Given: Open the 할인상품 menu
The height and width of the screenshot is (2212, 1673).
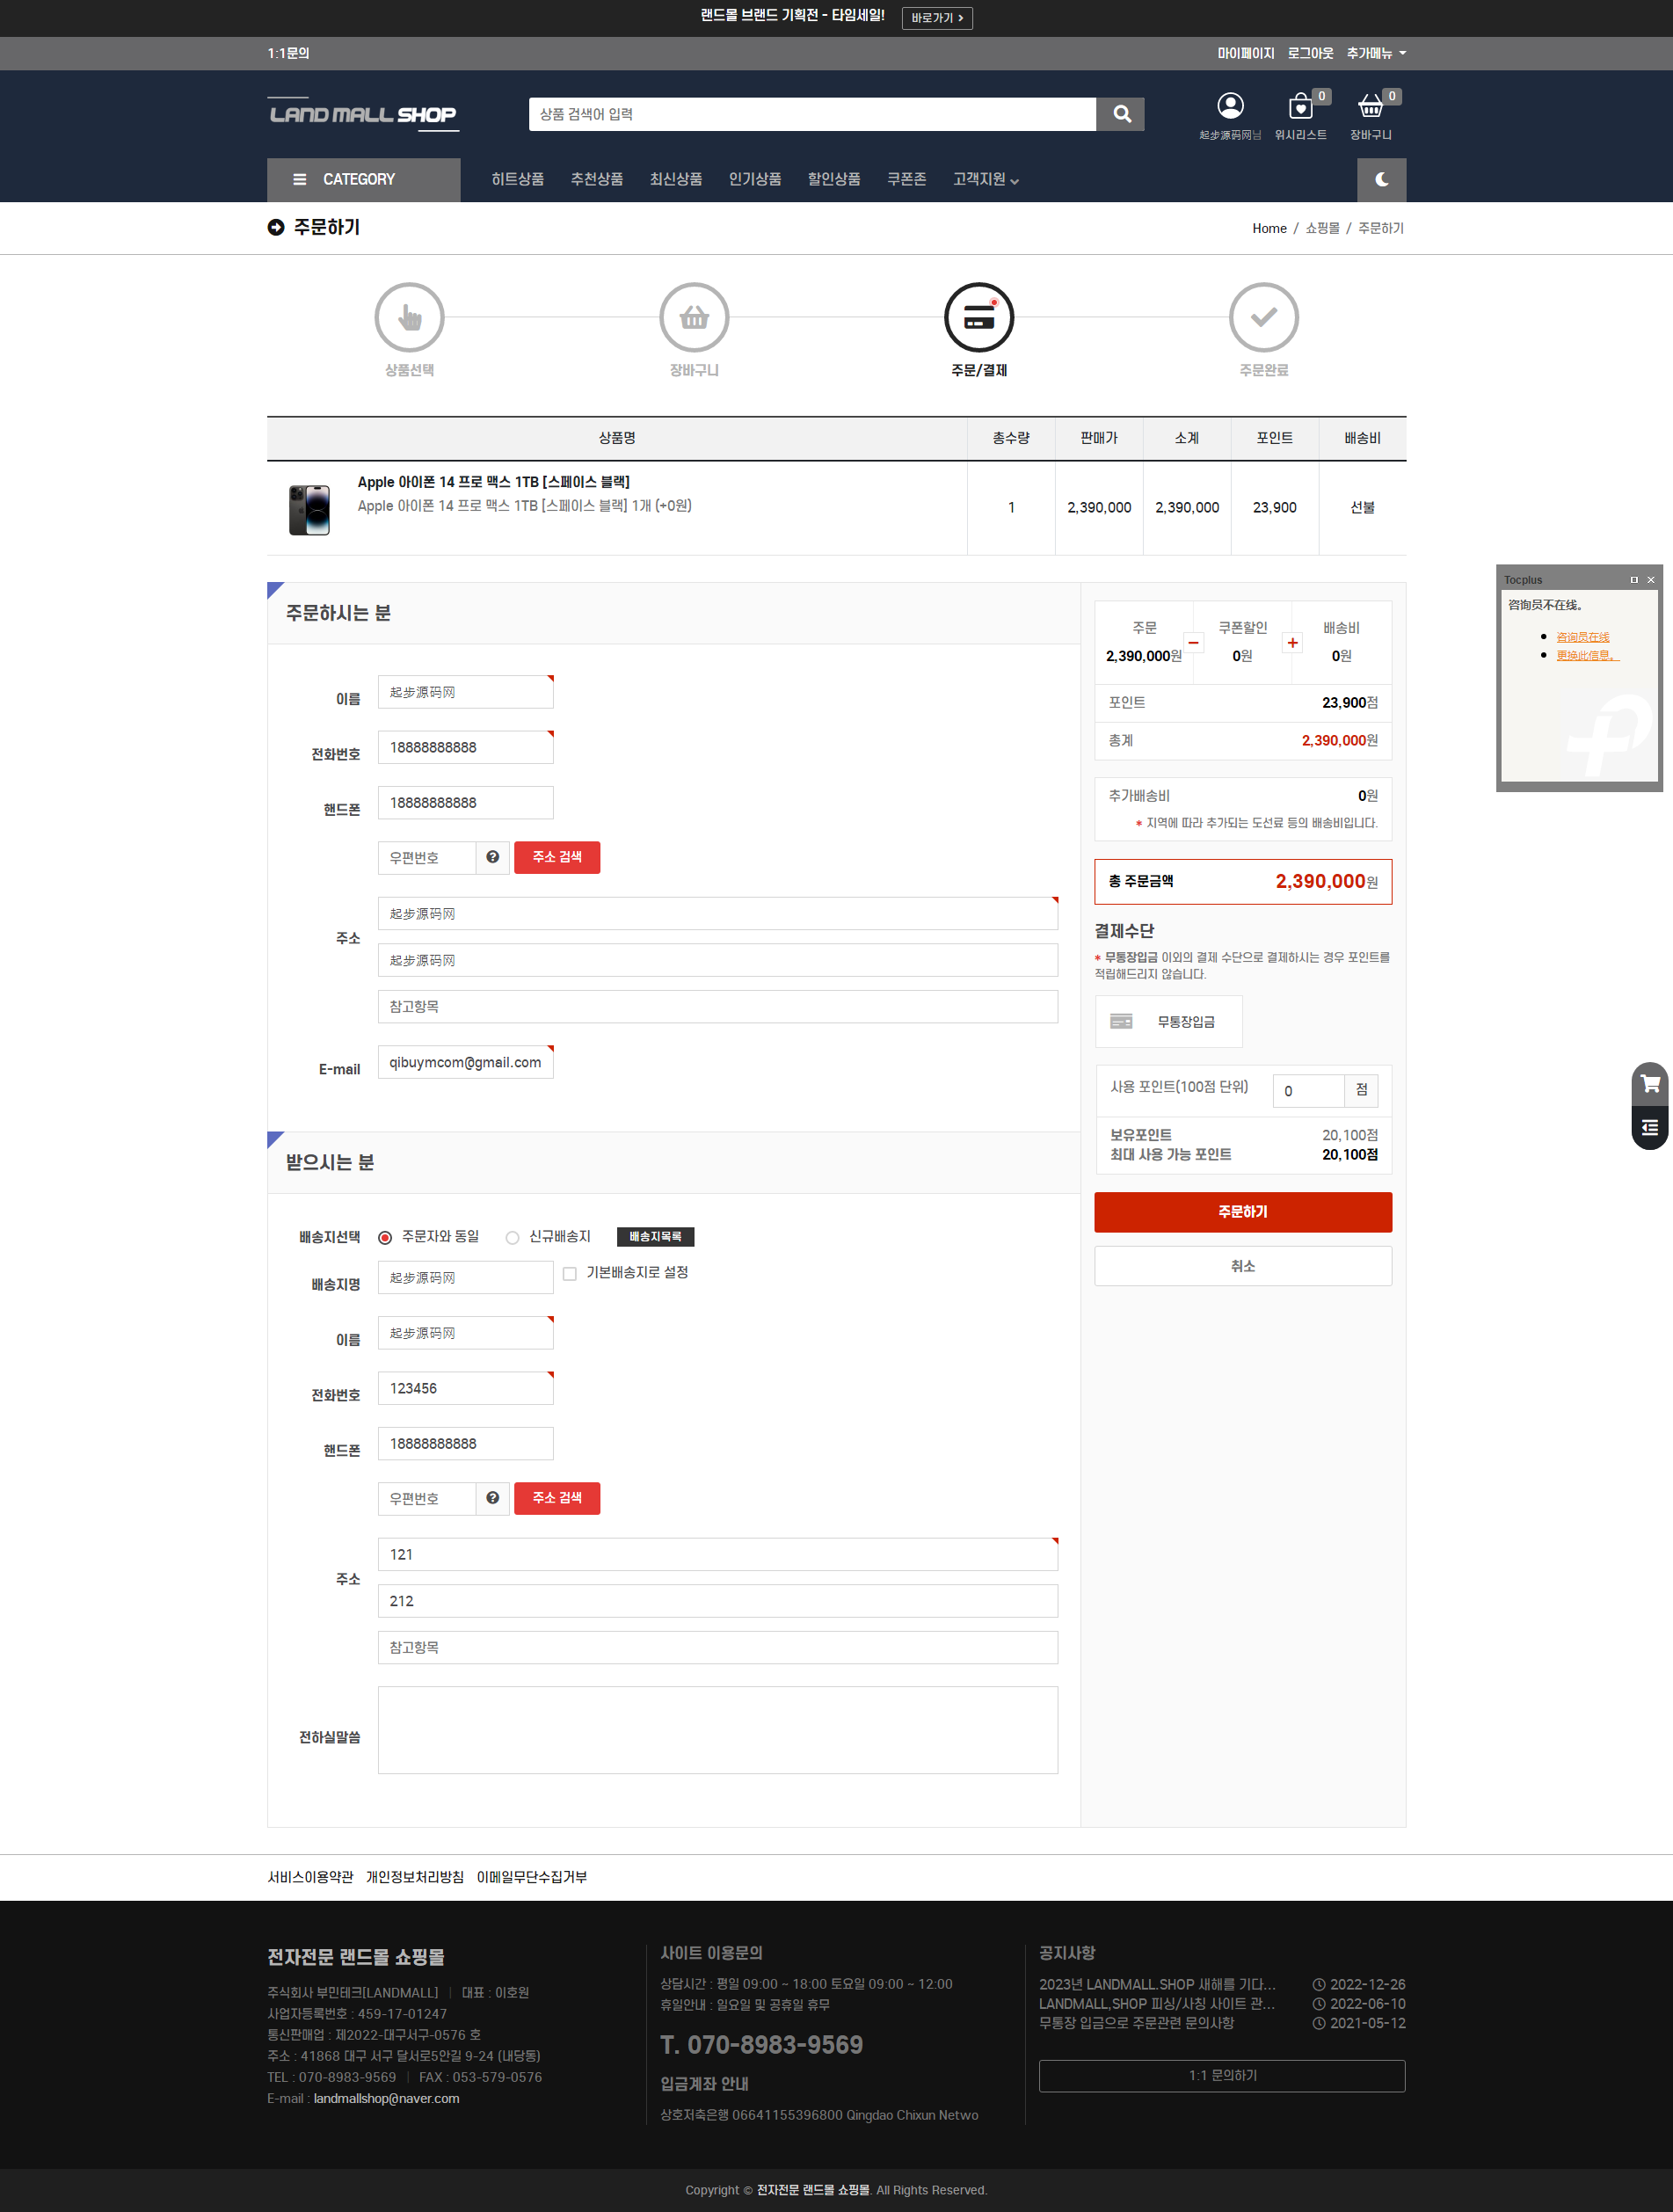Looking at the screenshot, I should [834, 179].
